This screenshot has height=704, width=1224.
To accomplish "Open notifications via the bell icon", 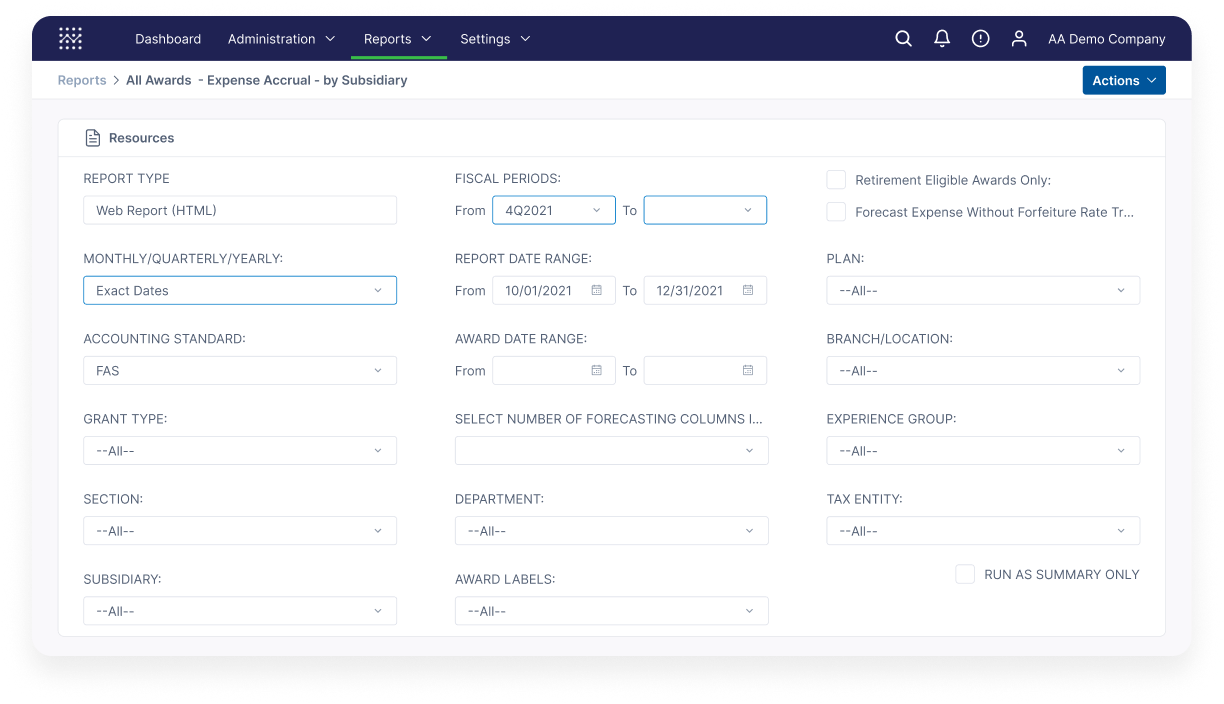I will point(941,38).
